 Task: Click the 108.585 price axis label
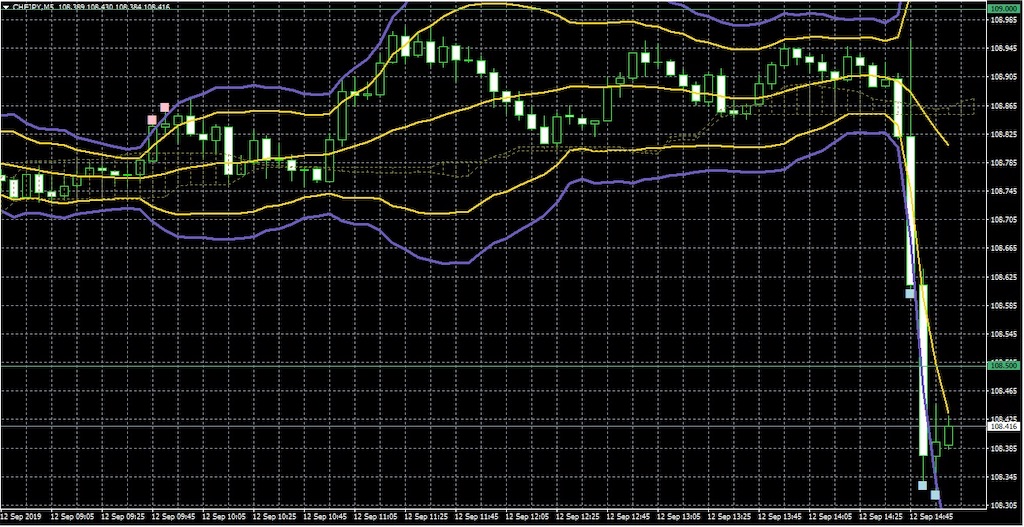coord(1004,306)
